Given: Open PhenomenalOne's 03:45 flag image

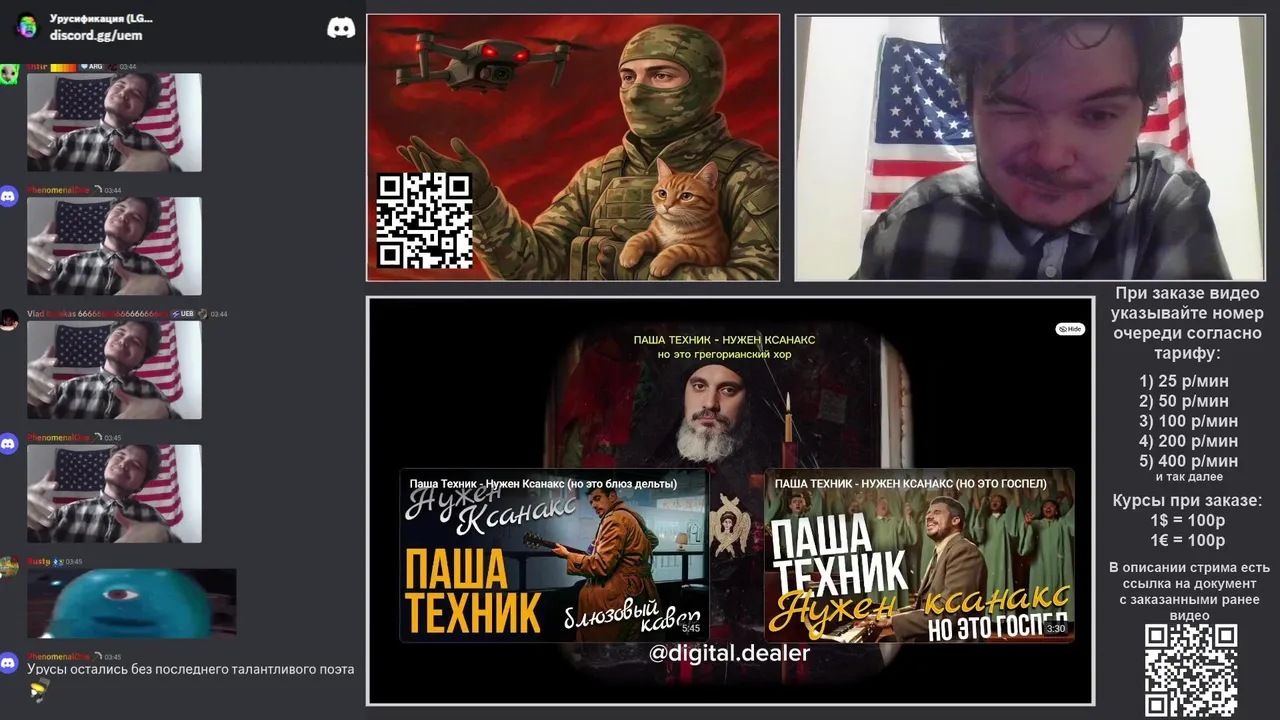Looking at the screenshot, I should (x=114, y=494).
